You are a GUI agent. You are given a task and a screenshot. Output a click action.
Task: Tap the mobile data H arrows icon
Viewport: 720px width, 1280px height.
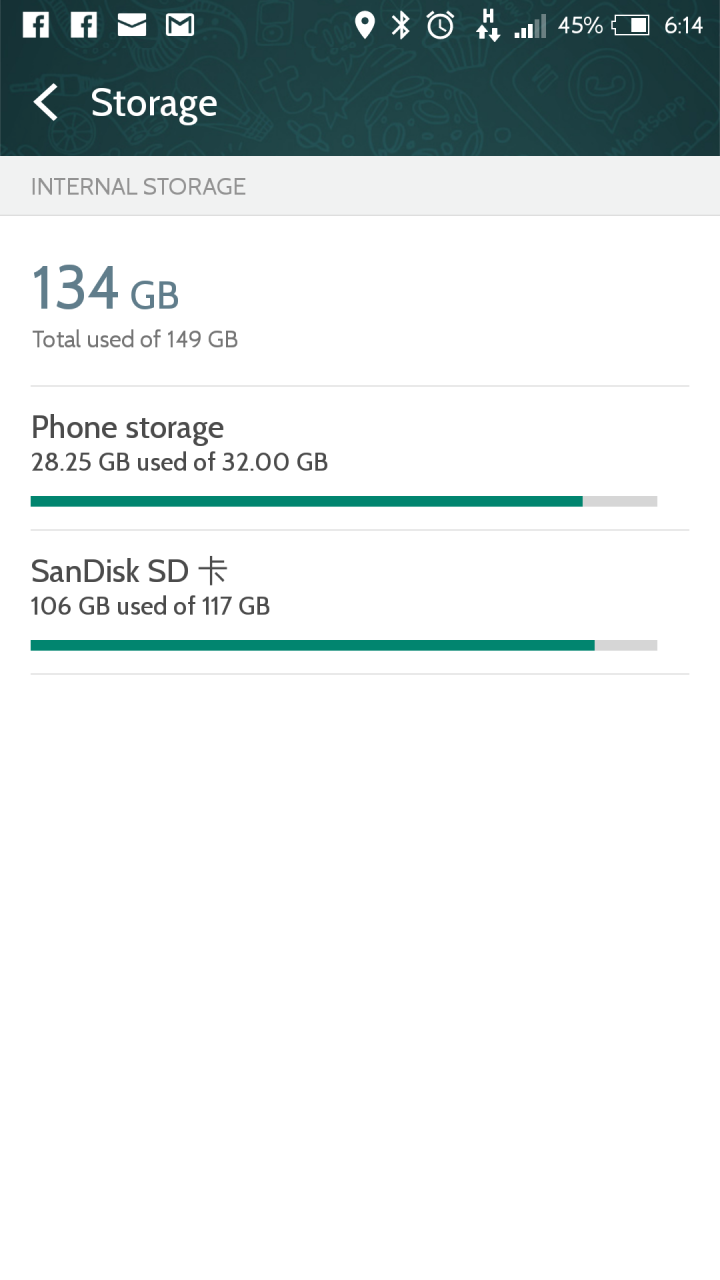click(488, 25)
